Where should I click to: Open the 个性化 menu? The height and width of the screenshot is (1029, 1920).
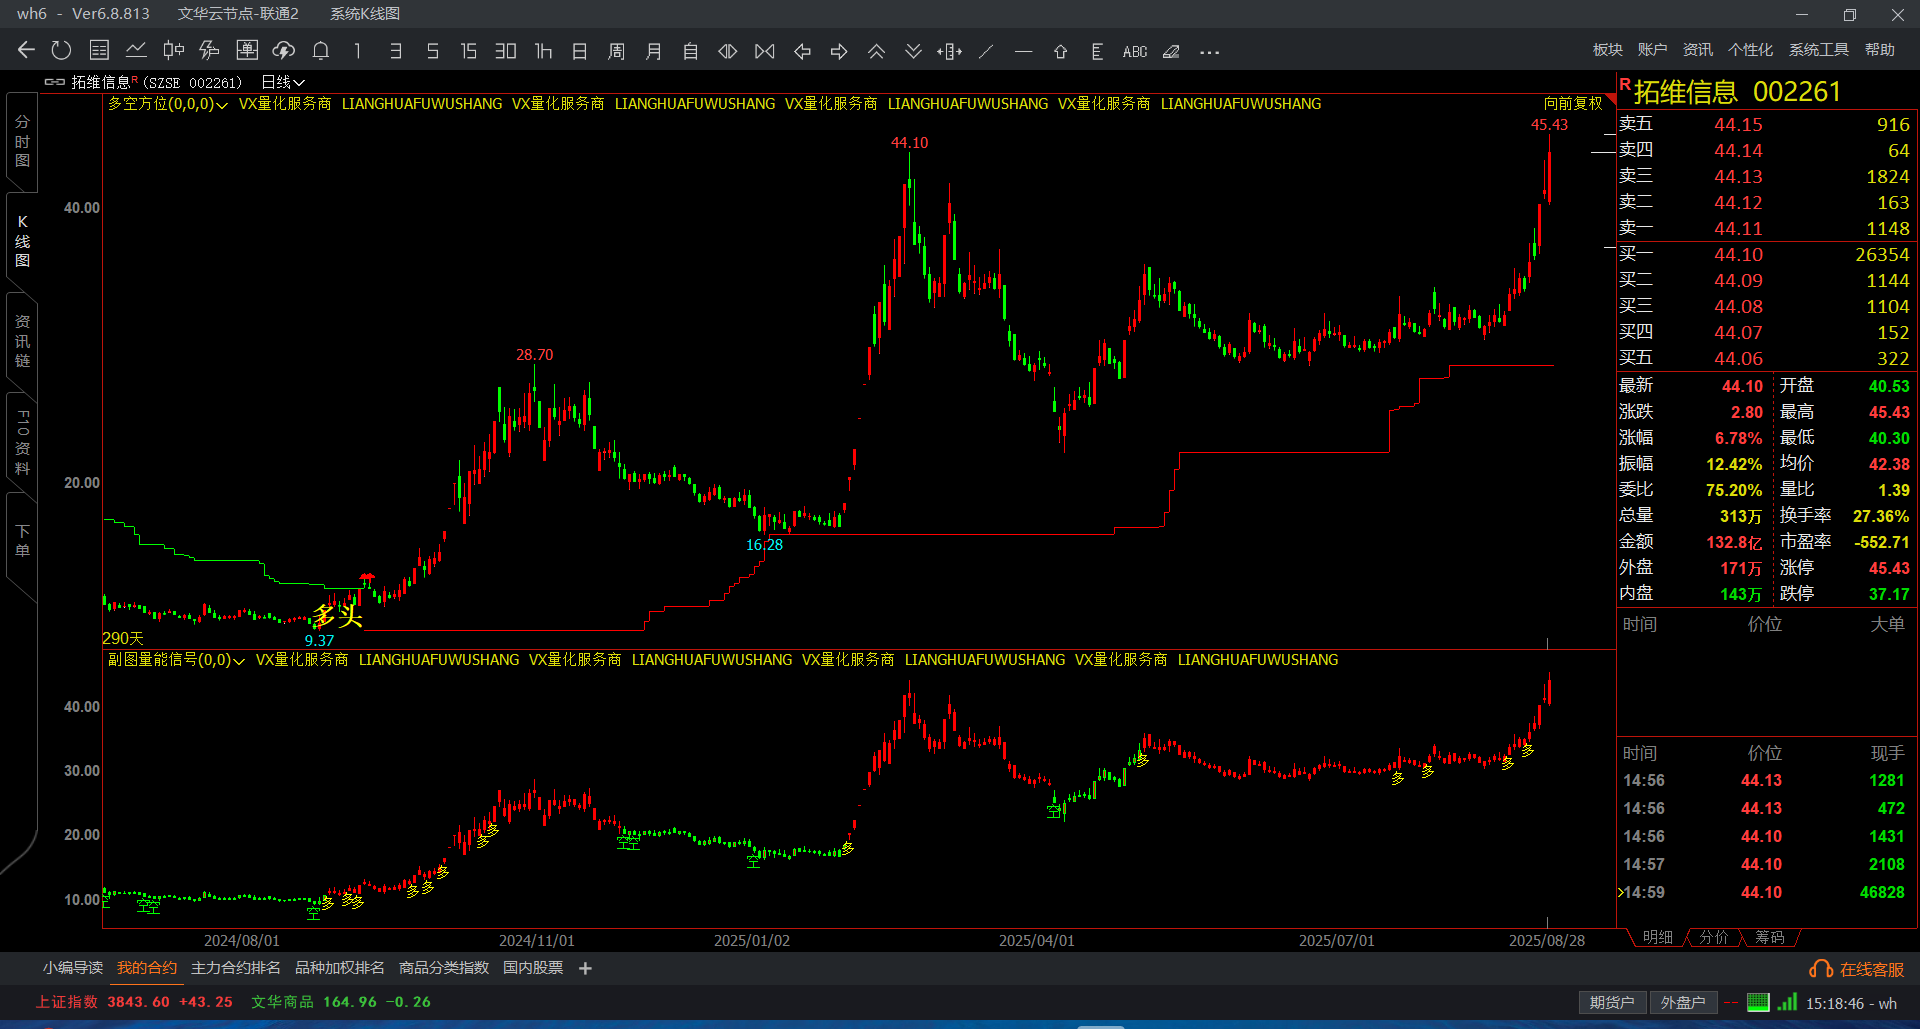(1750, 50)
